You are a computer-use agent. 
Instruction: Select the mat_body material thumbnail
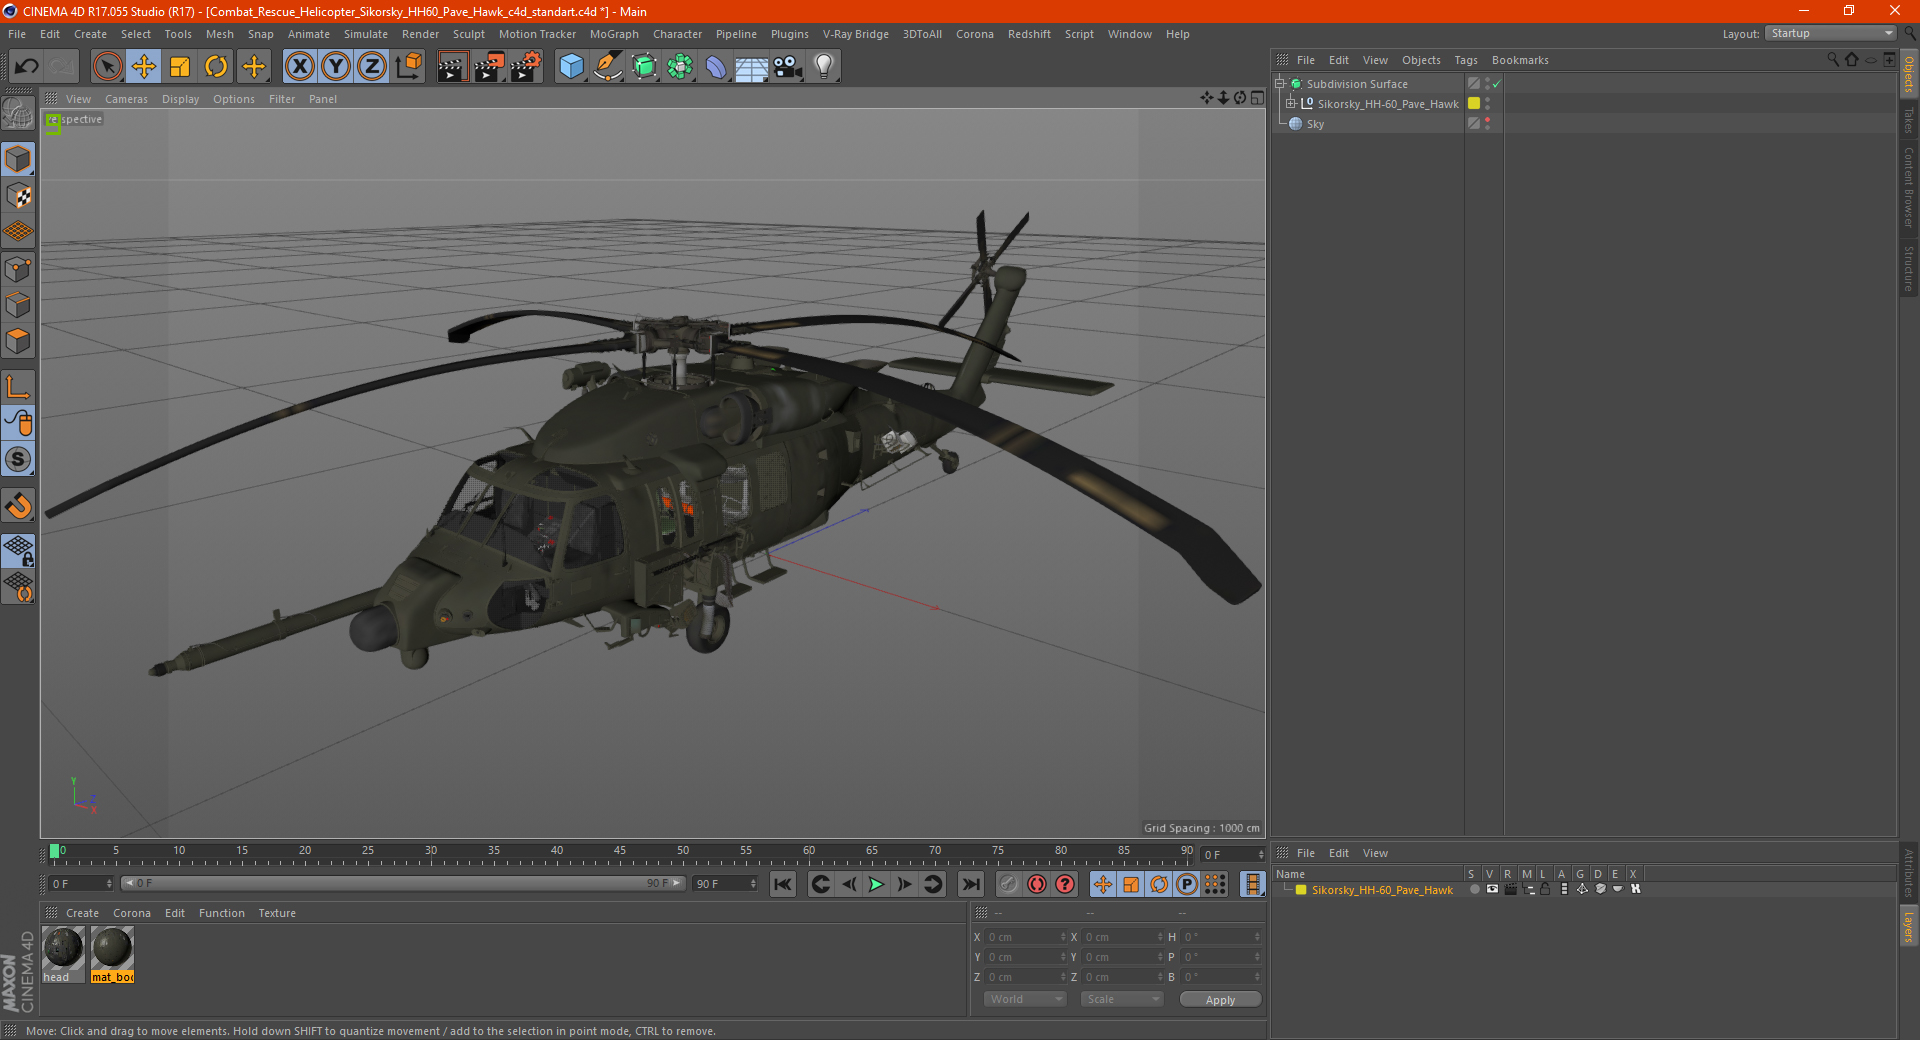click(x=112, y=949)
